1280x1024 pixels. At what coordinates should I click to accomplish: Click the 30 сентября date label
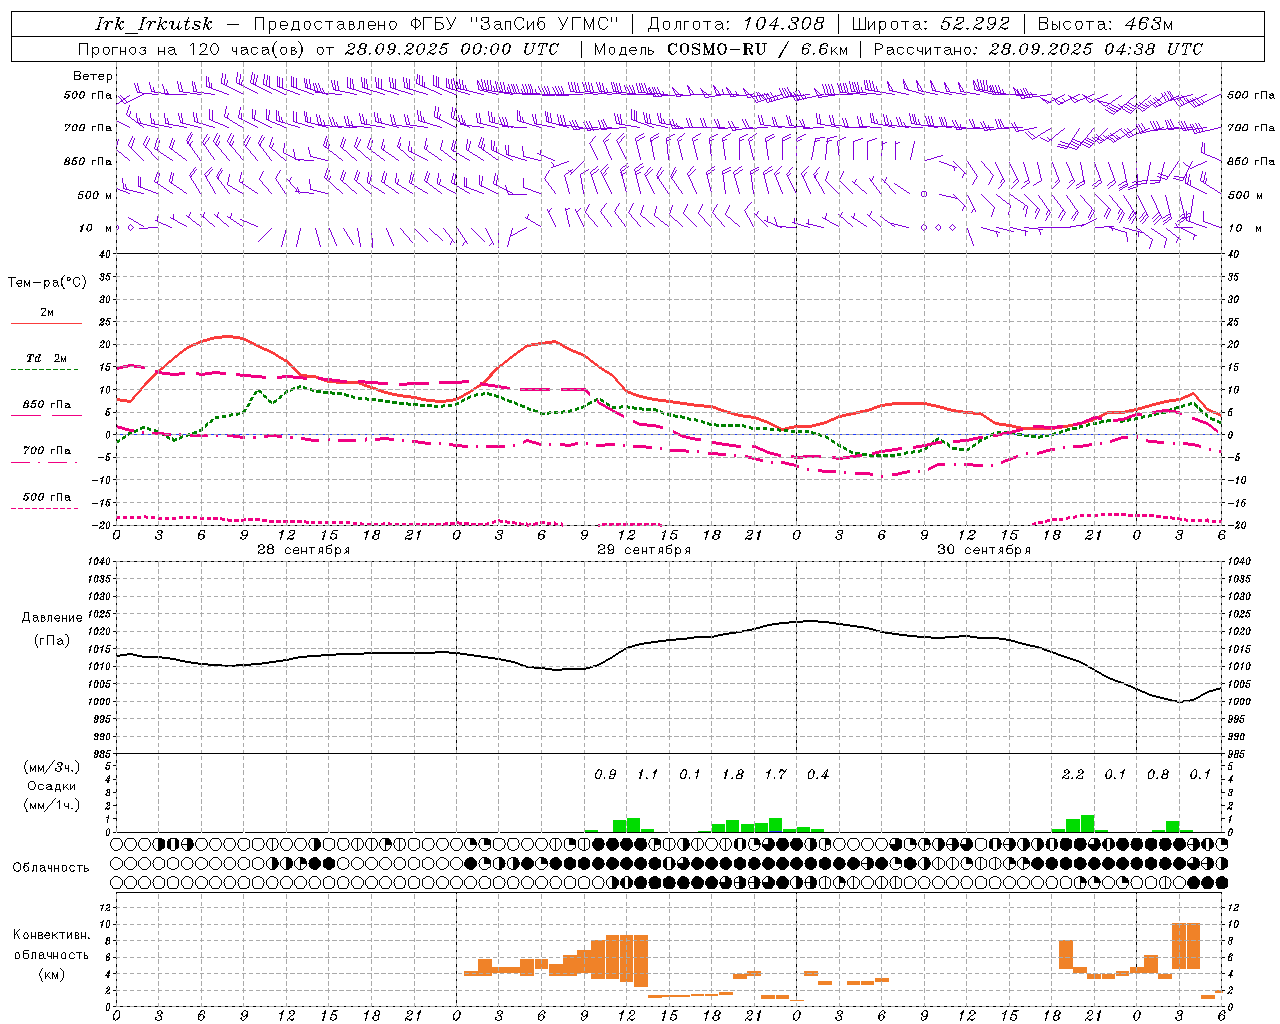[984, 550]
